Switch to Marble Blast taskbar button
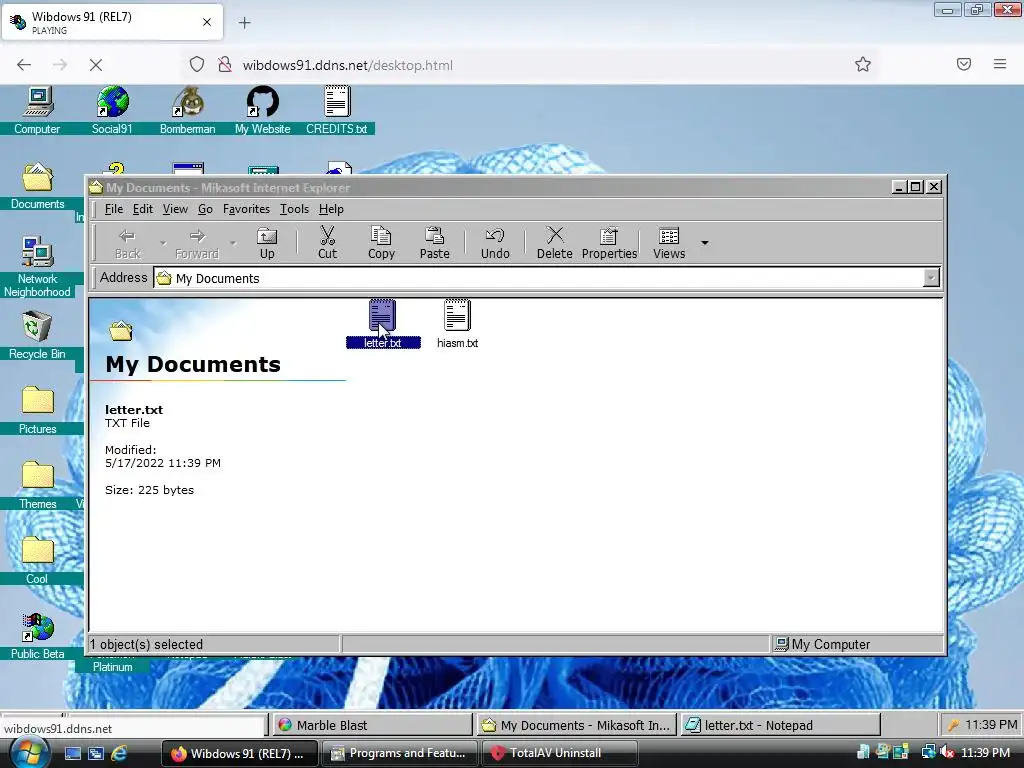Image resolution: width=1024 pixels, height=768 pixels. tap(372, 725)
